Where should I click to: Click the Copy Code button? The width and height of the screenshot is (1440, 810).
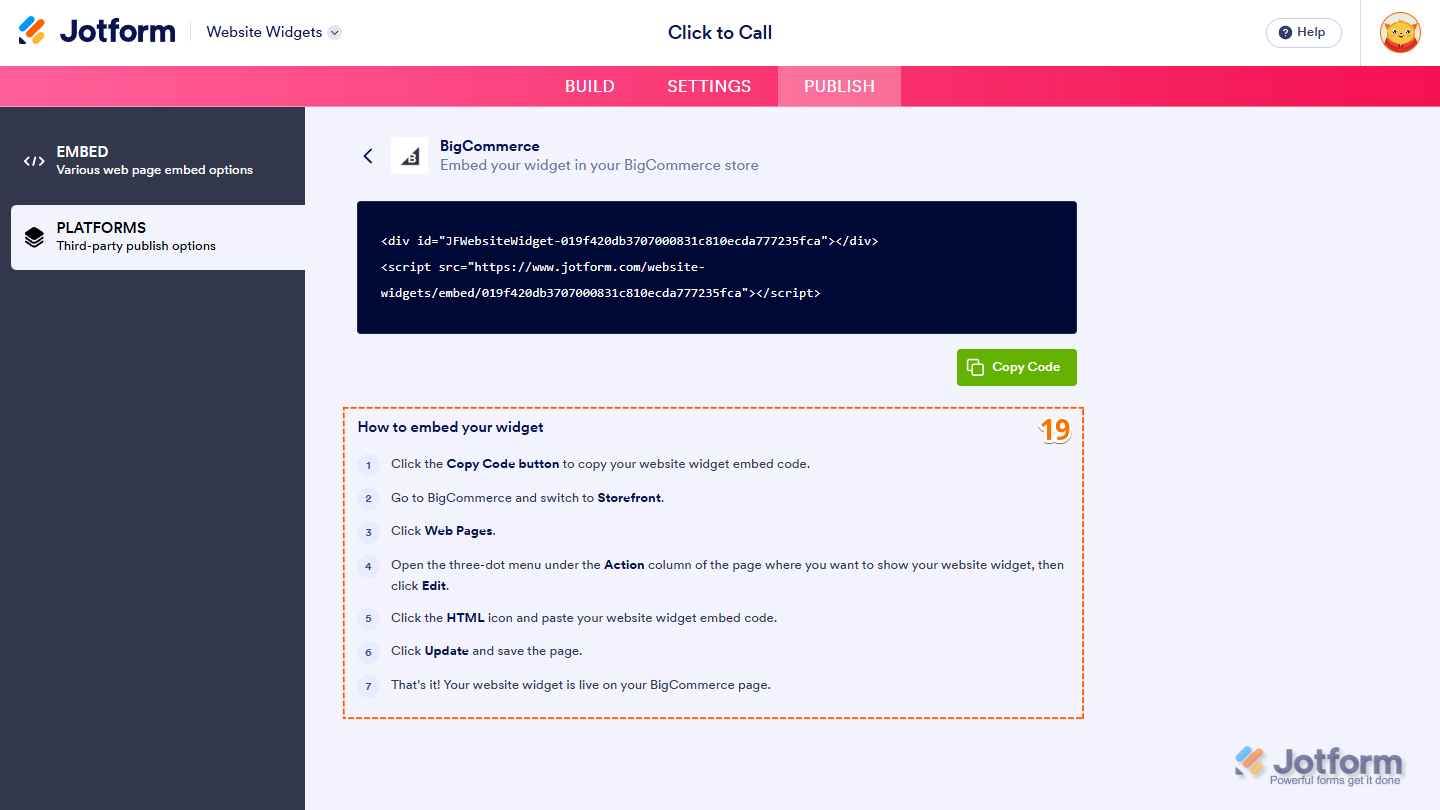click(x=1016, y=367)
